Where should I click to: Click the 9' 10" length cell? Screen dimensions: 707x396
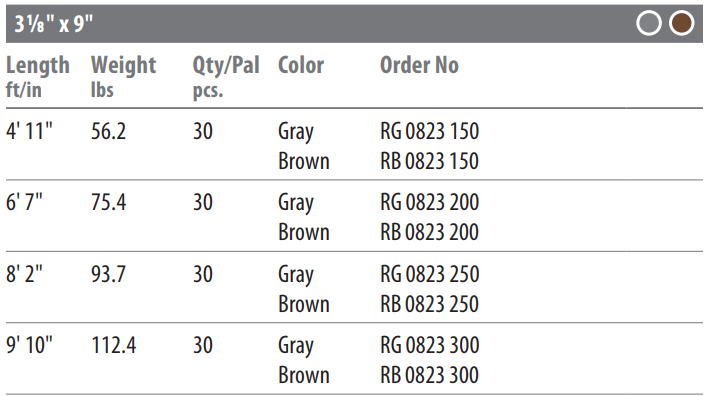29,345
